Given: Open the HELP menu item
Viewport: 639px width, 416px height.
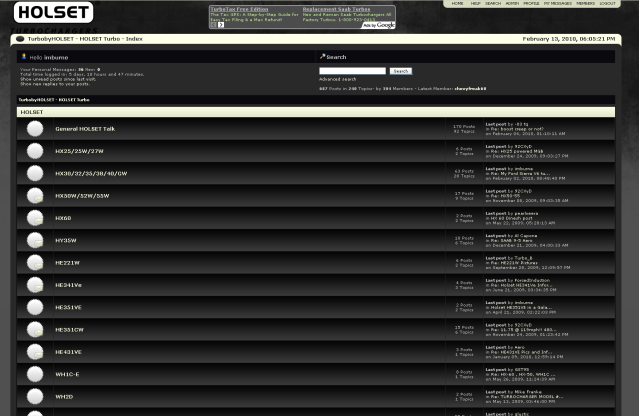Looking at the screenshot, I should click(x=476, y=3).
